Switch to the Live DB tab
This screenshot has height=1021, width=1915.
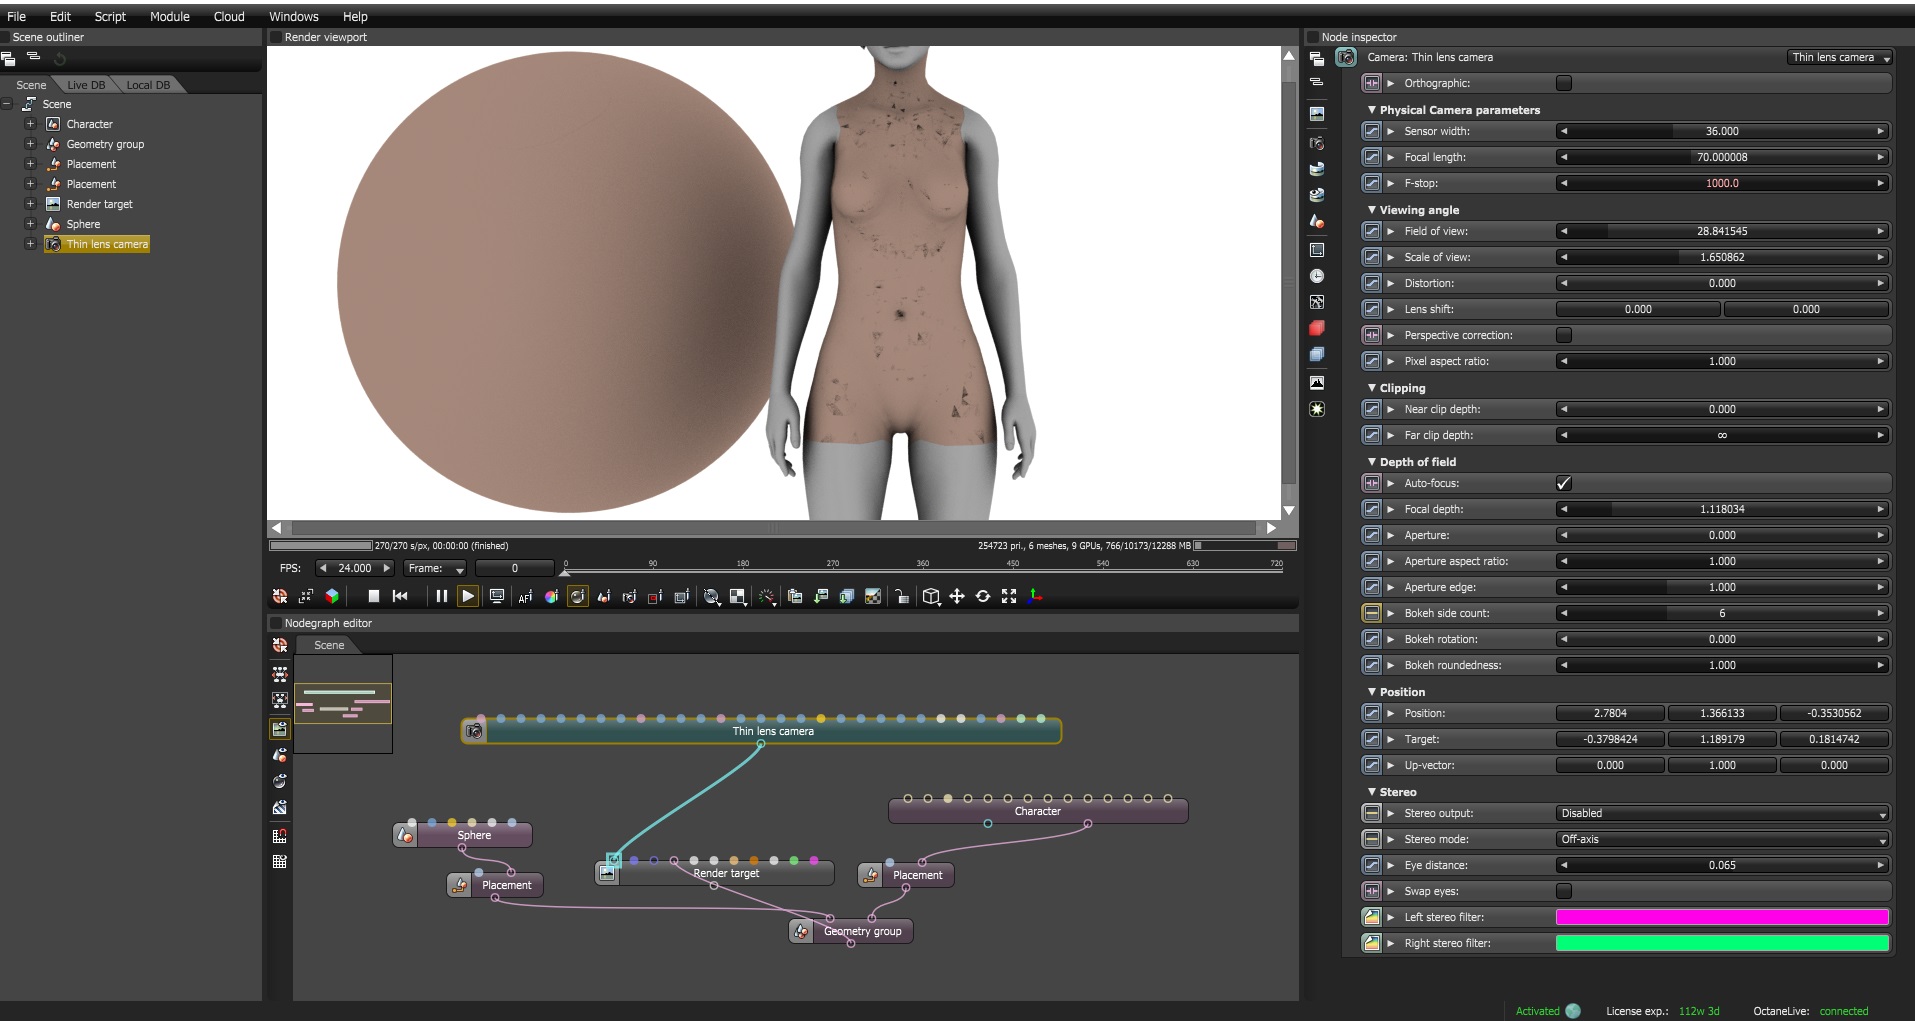86,85
